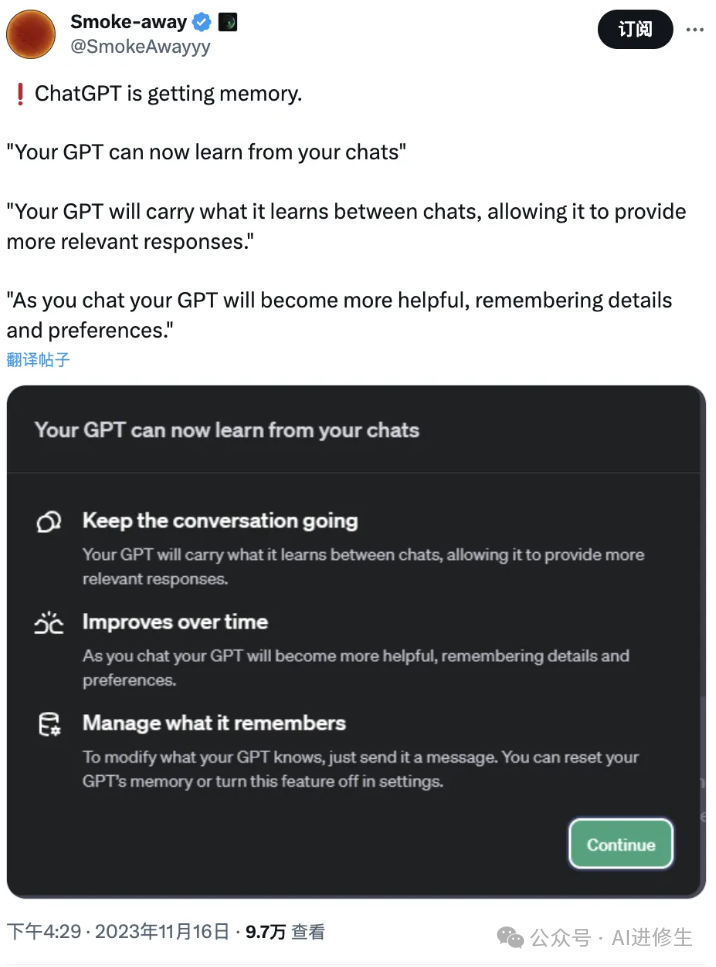The height and width of the screenshot is (967, 716).
Task: Click the 订阅 subscribe button
Action: (635, 29)
